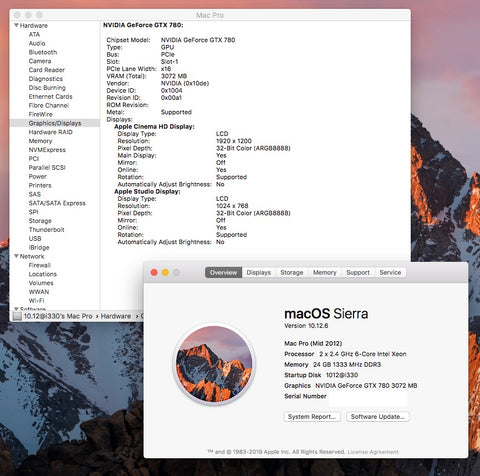Click the 1024 x 768 resolution value

(x=232, y=206)
